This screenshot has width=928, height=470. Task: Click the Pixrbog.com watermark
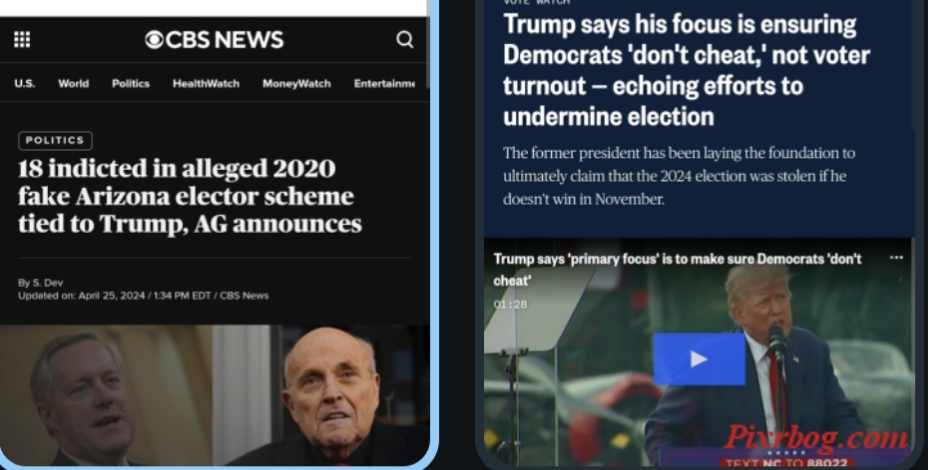[x=816, y=438]
